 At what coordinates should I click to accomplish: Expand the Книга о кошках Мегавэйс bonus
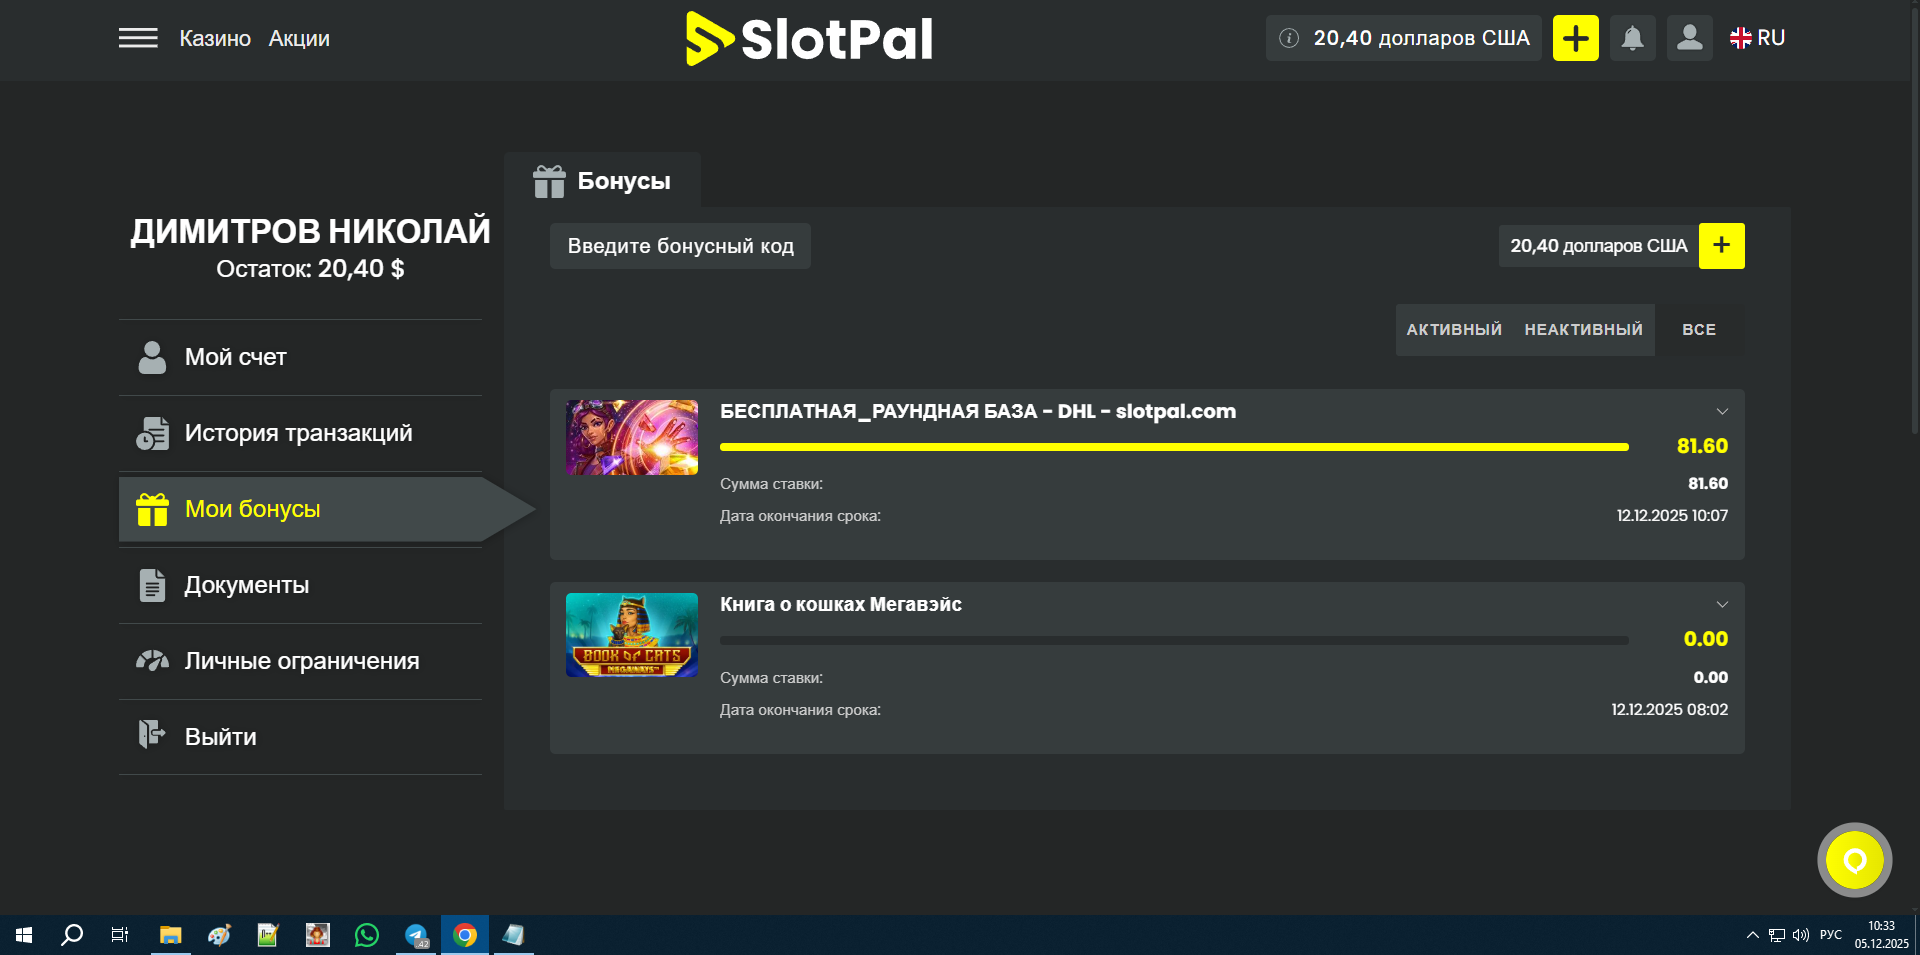[x=1722, y=605]
